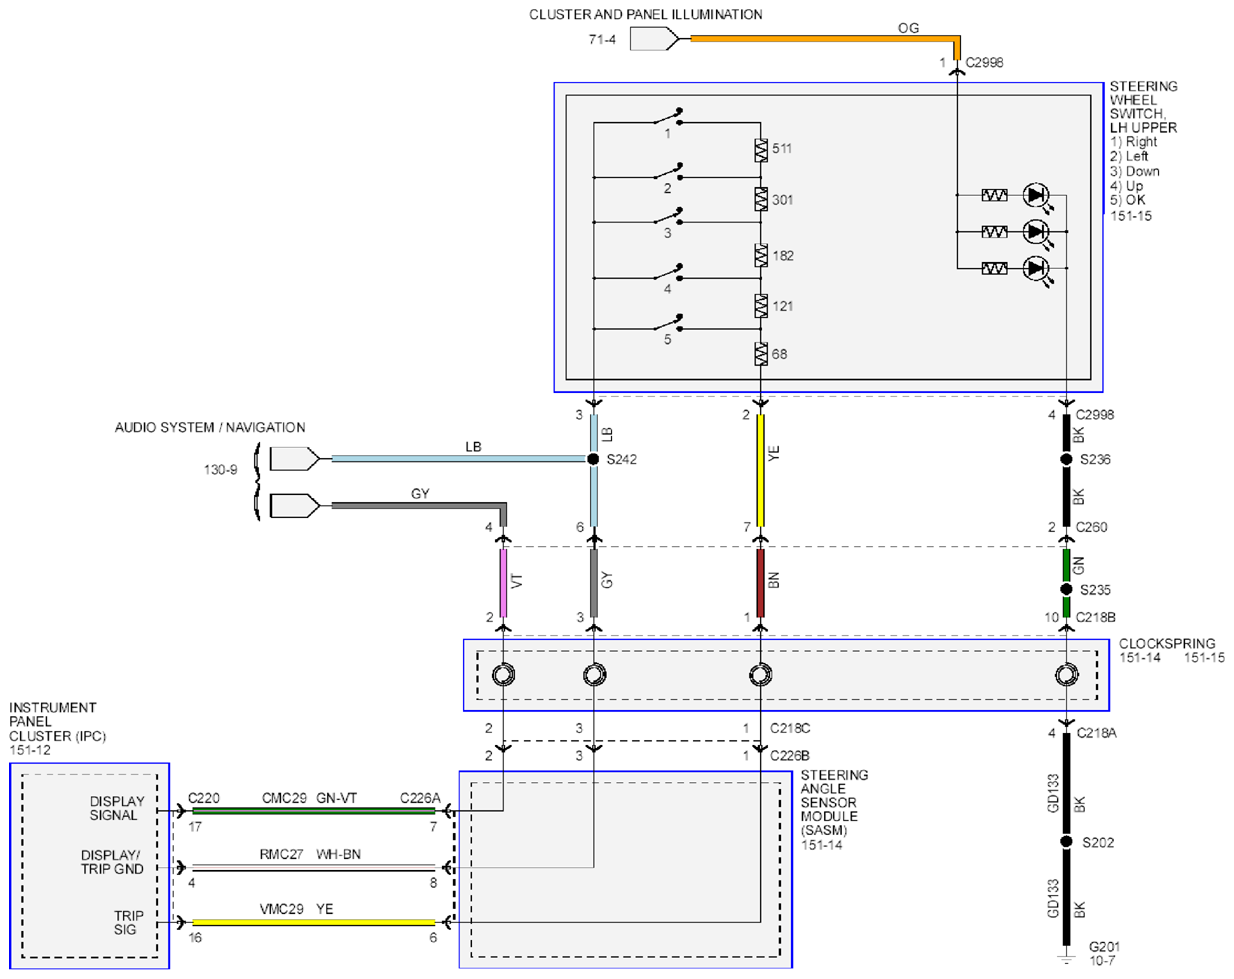Select the 511 ohm resistor symbol

761,150
